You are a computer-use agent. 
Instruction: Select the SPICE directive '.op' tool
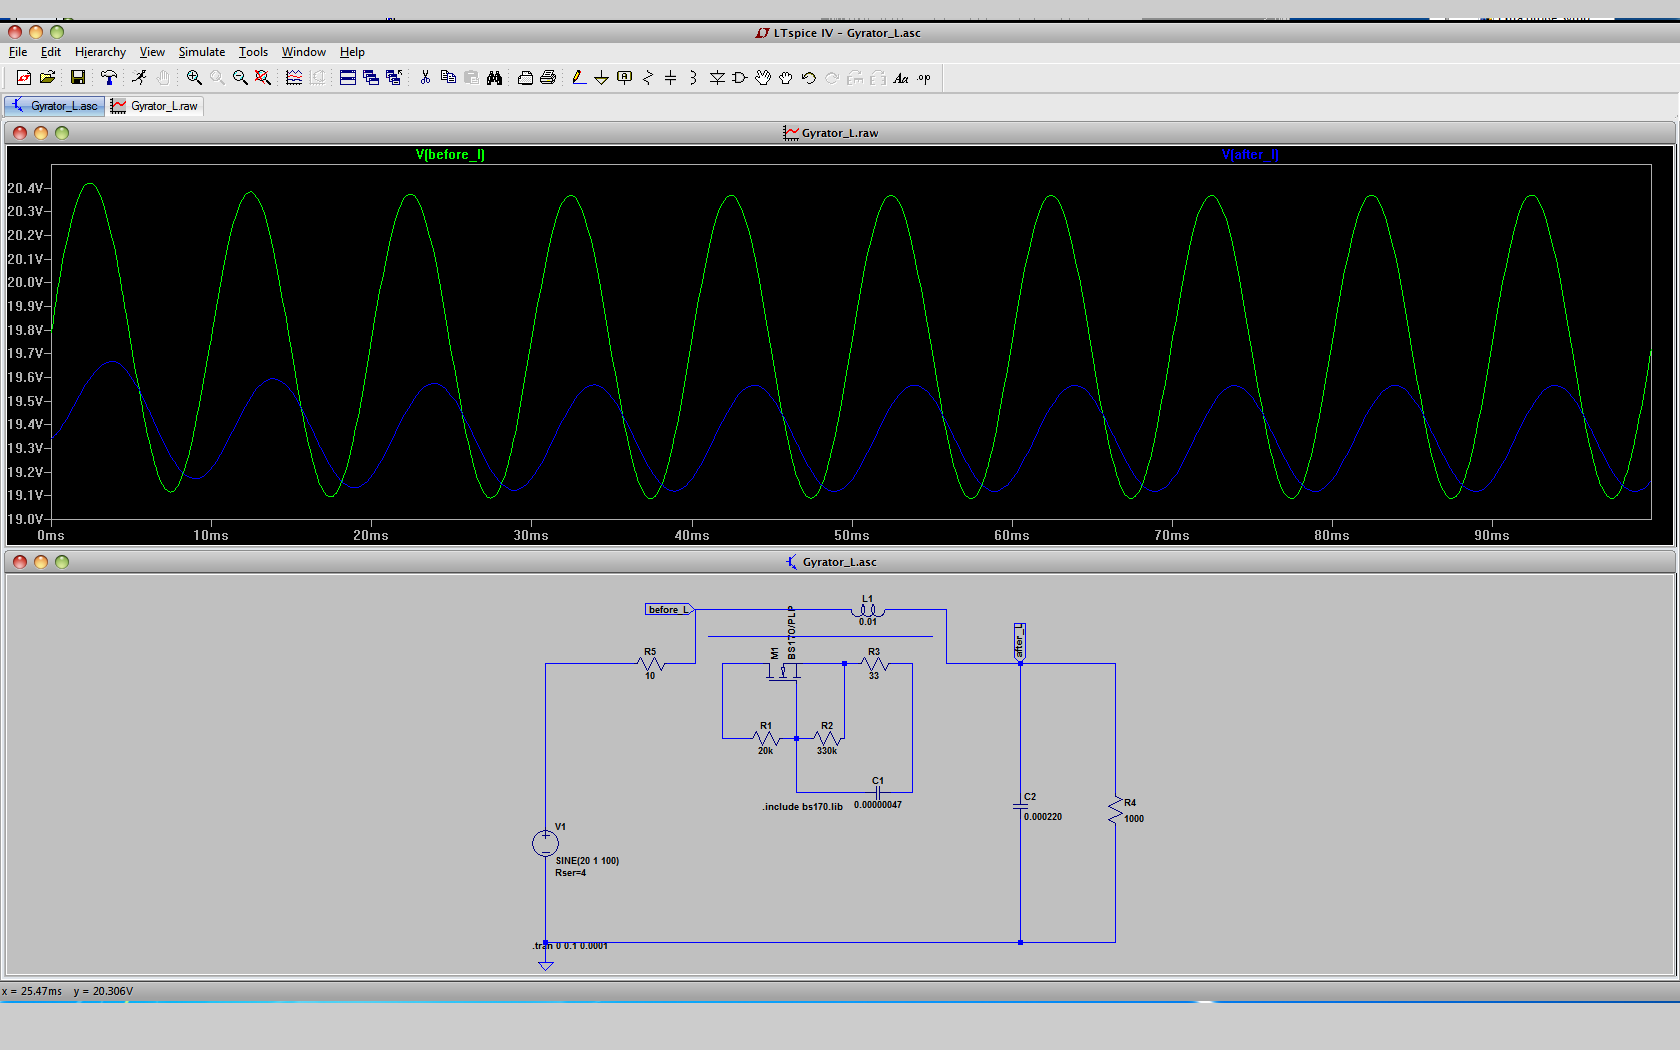924,78
